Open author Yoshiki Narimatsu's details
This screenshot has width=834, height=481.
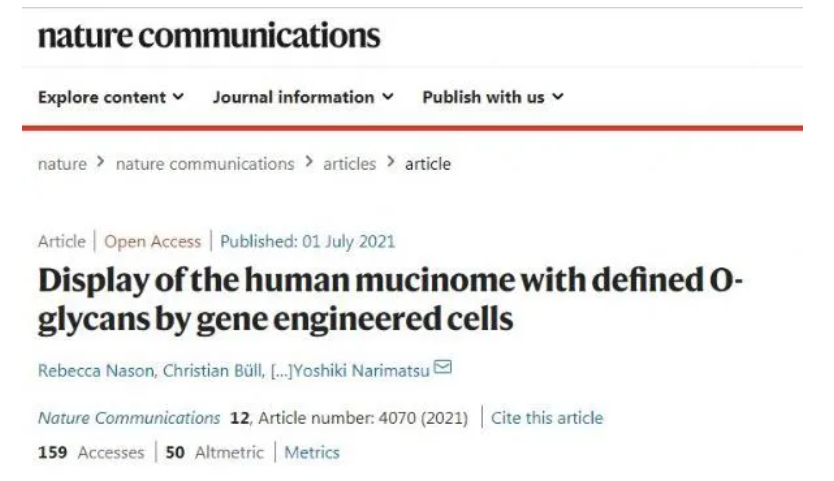point(362,370)
